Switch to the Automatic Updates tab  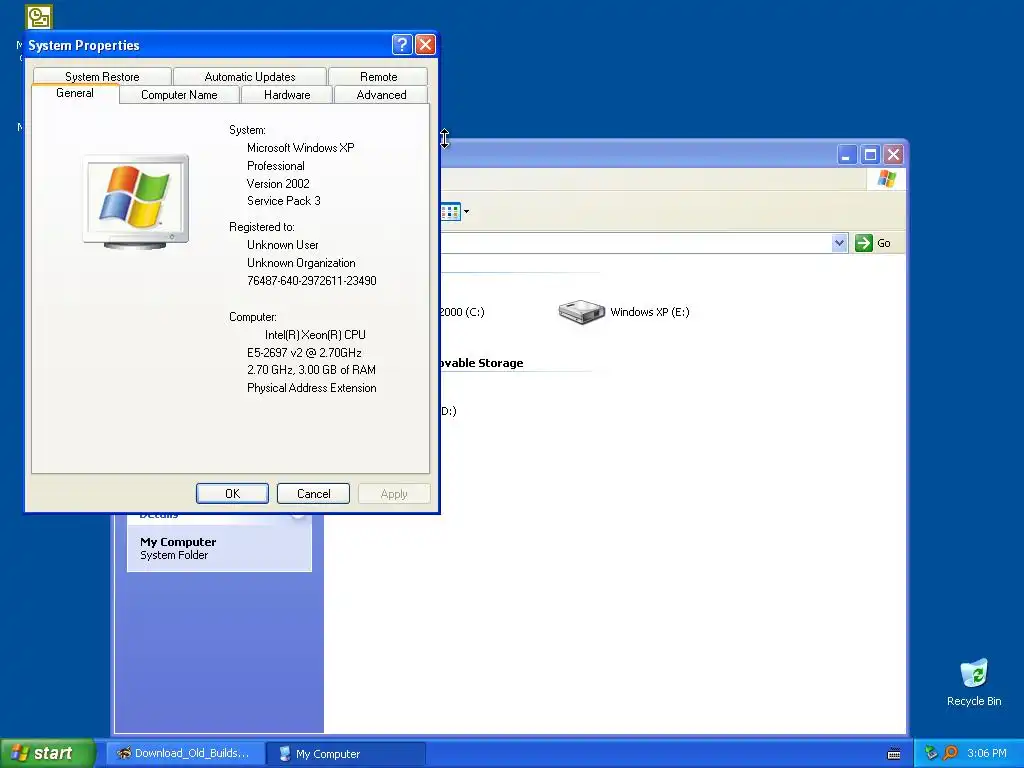tap(249, 76)
